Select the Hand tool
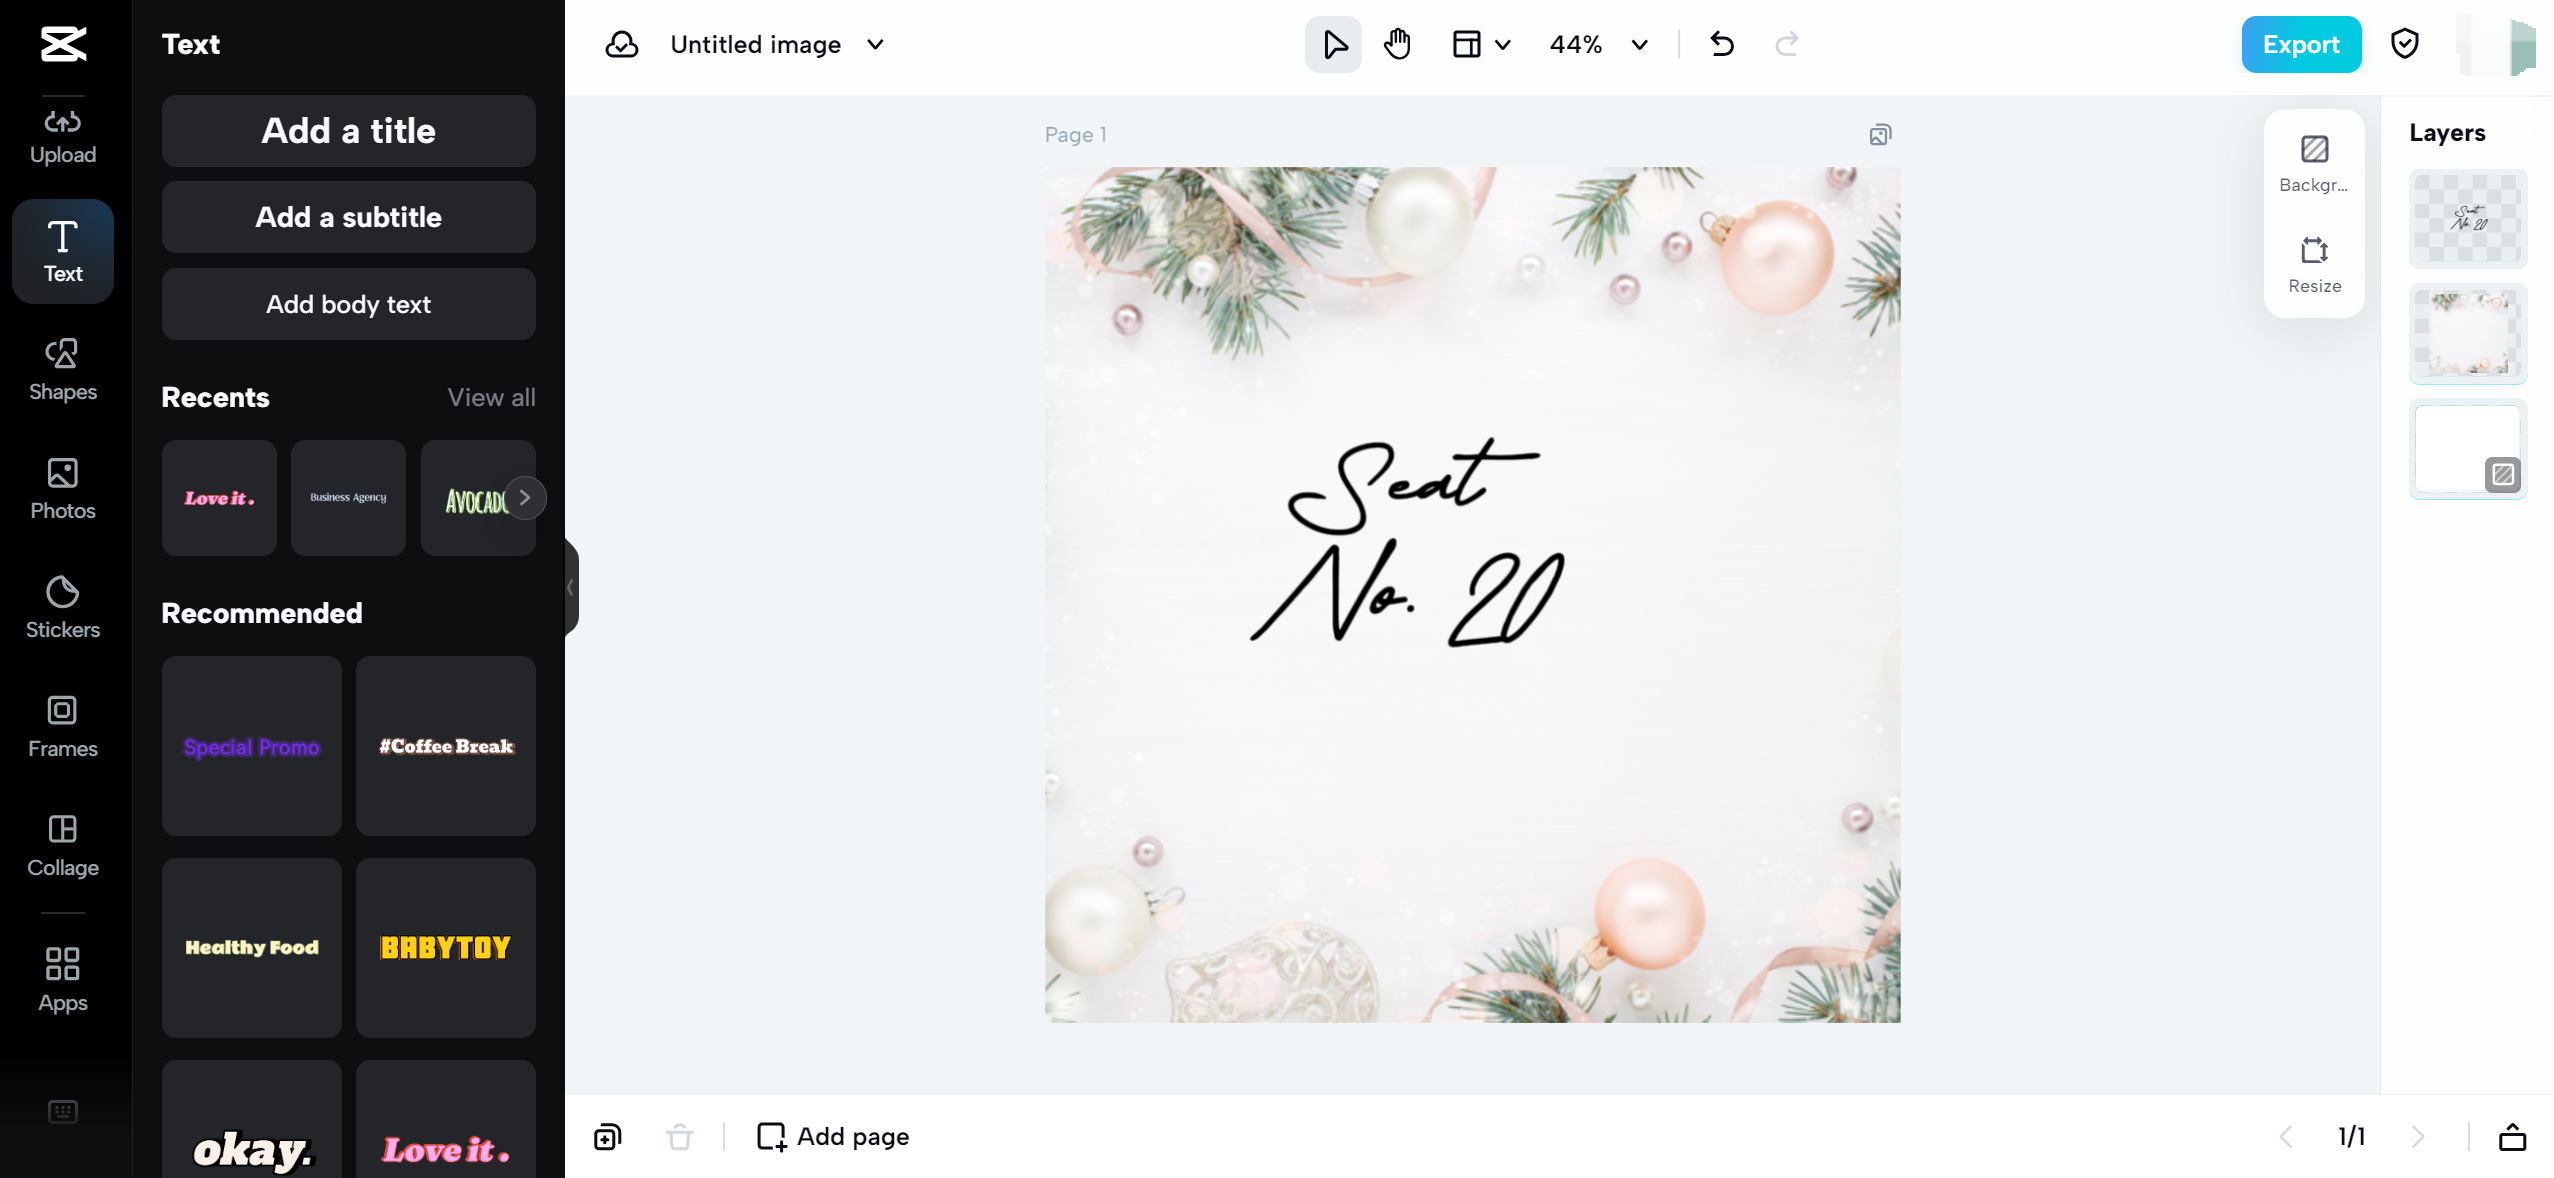The image size is (2554, 1178). (1395, 44)
